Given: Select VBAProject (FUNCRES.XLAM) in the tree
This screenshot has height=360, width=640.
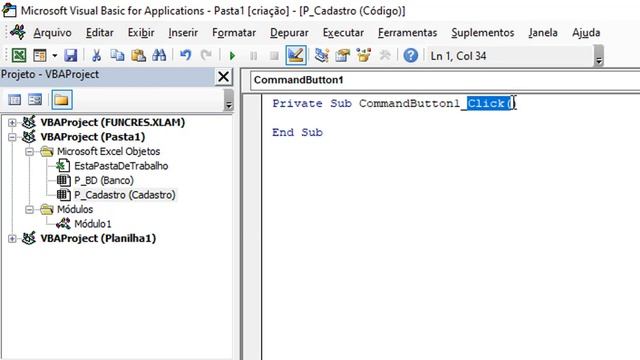Looking at the screenshot, I should pos(113,122).
